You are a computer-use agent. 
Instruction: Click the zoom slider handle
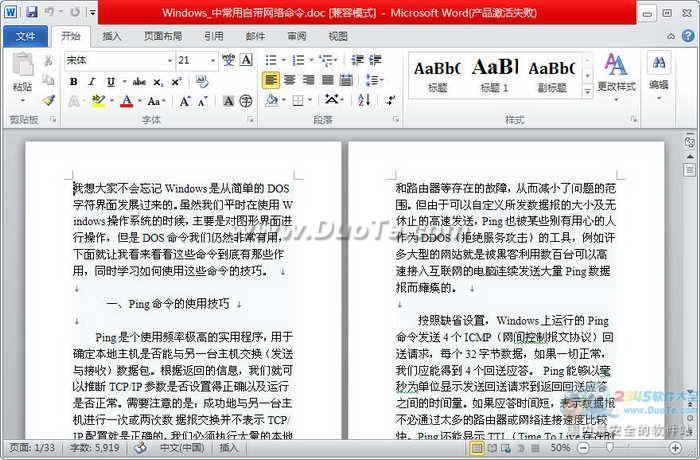click(x=610, y=447)
